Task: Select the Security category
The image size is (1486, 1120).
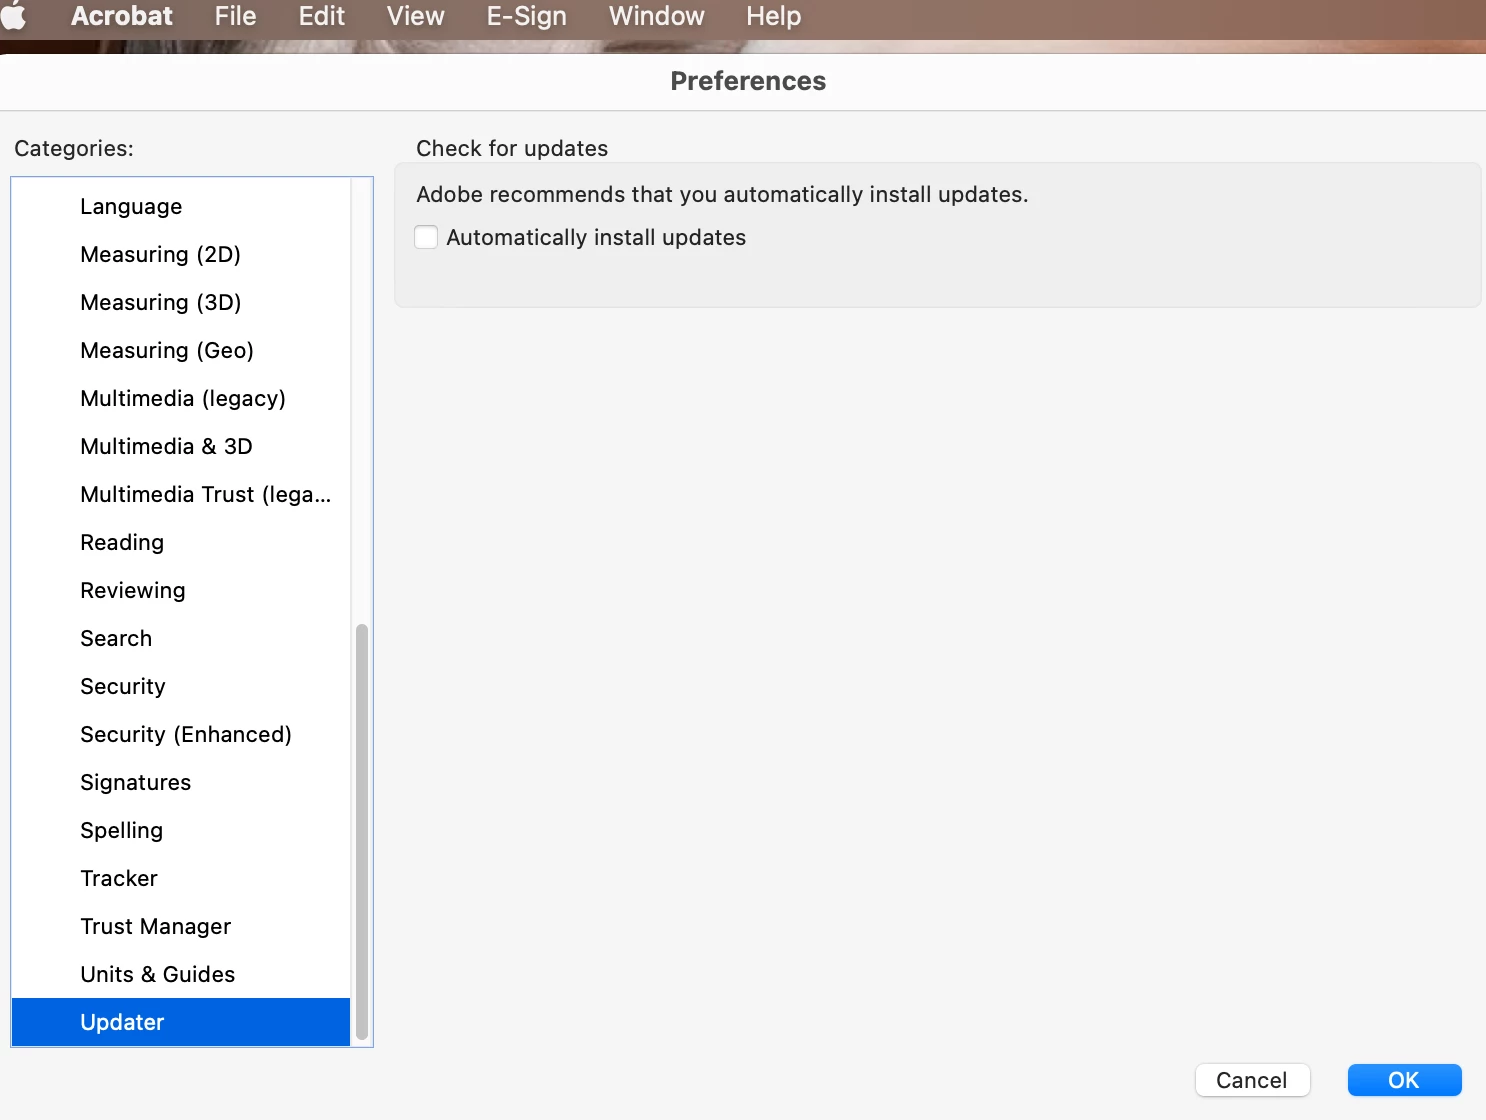Action: click(x=181, y=686)
